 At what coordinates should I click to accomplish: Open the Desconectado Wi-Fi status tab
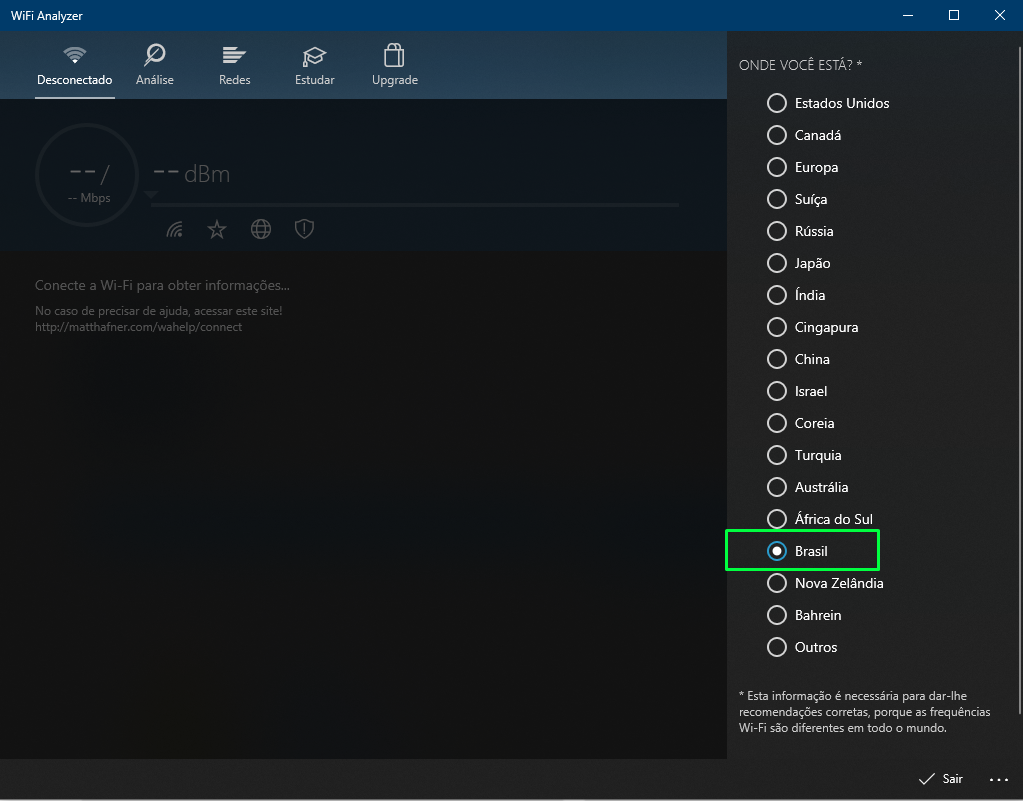point(74,65)
